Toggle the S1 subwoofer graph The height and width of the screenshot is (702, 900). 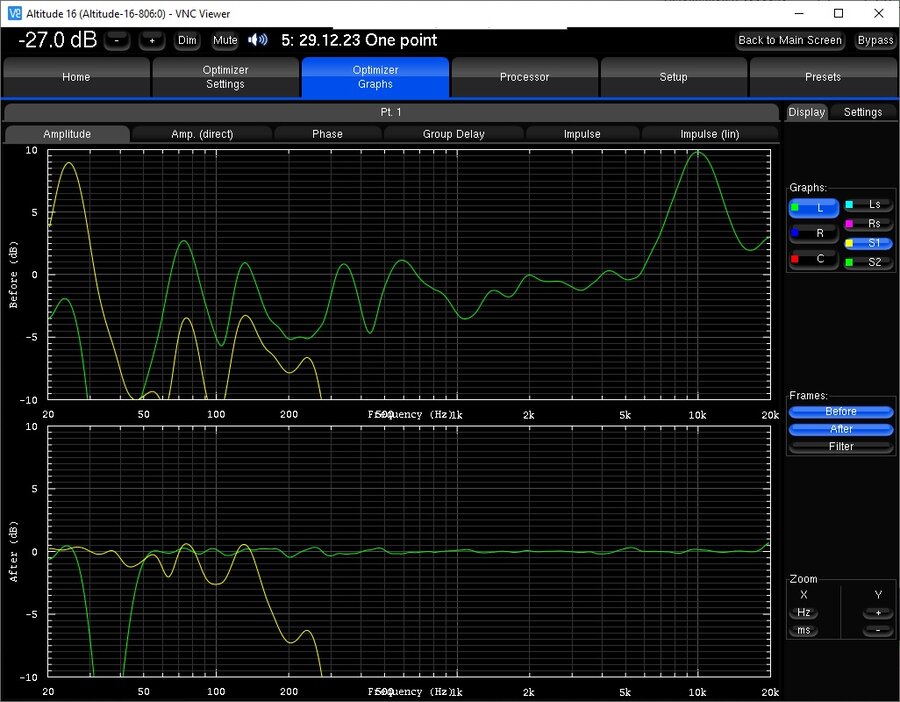click(868, 243)
